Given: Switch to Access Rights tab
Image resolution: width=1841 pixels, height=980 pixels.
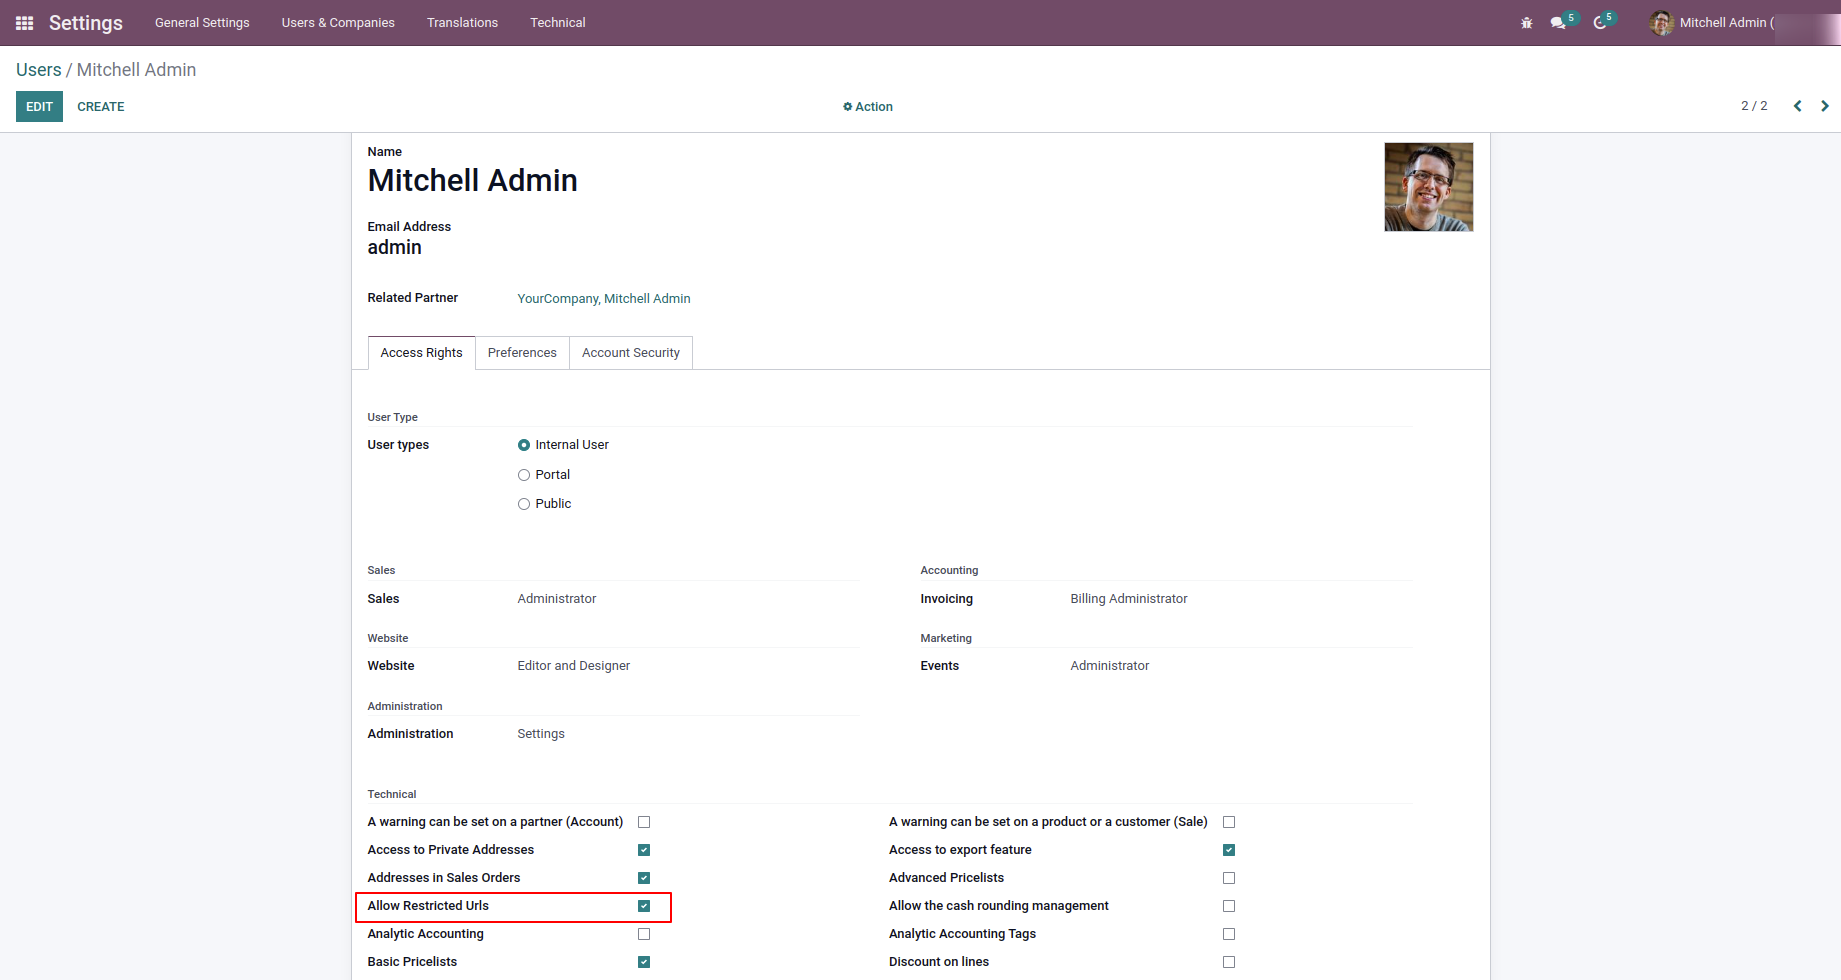Looking at the screenshot, I should (421, 353).
